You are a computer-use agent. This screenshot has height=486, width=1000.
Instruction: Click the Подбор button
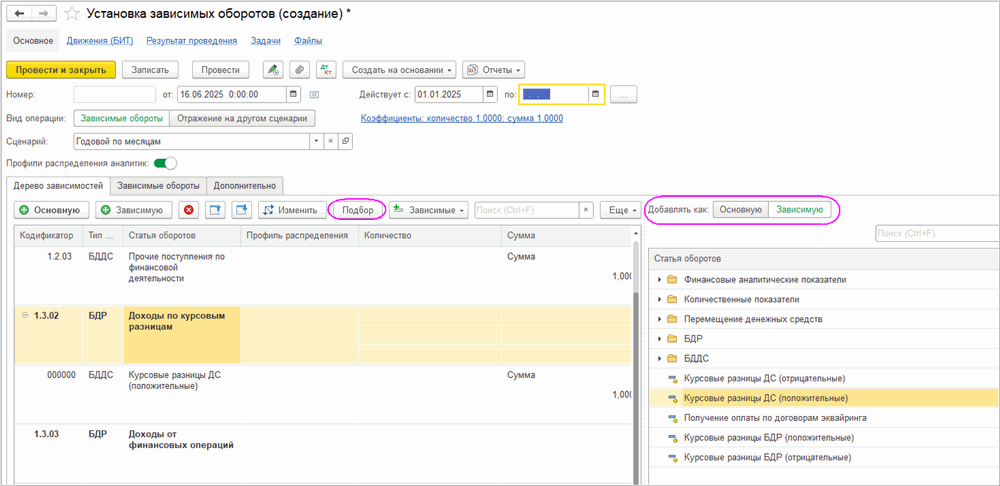click(x=358, y=210)
